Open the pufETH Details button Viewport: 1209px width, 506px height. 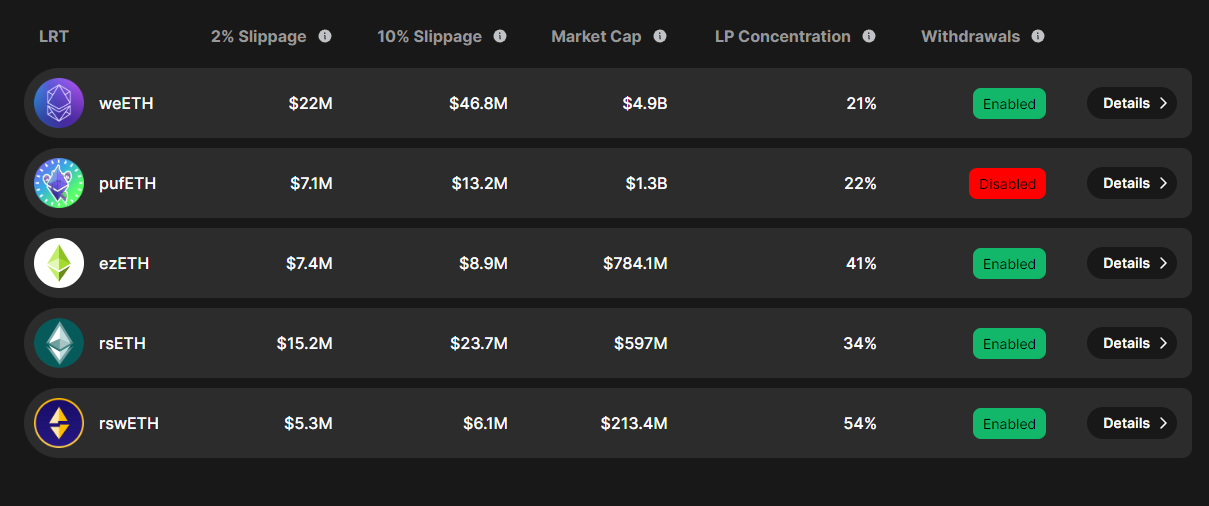[x=1131, y=183]
